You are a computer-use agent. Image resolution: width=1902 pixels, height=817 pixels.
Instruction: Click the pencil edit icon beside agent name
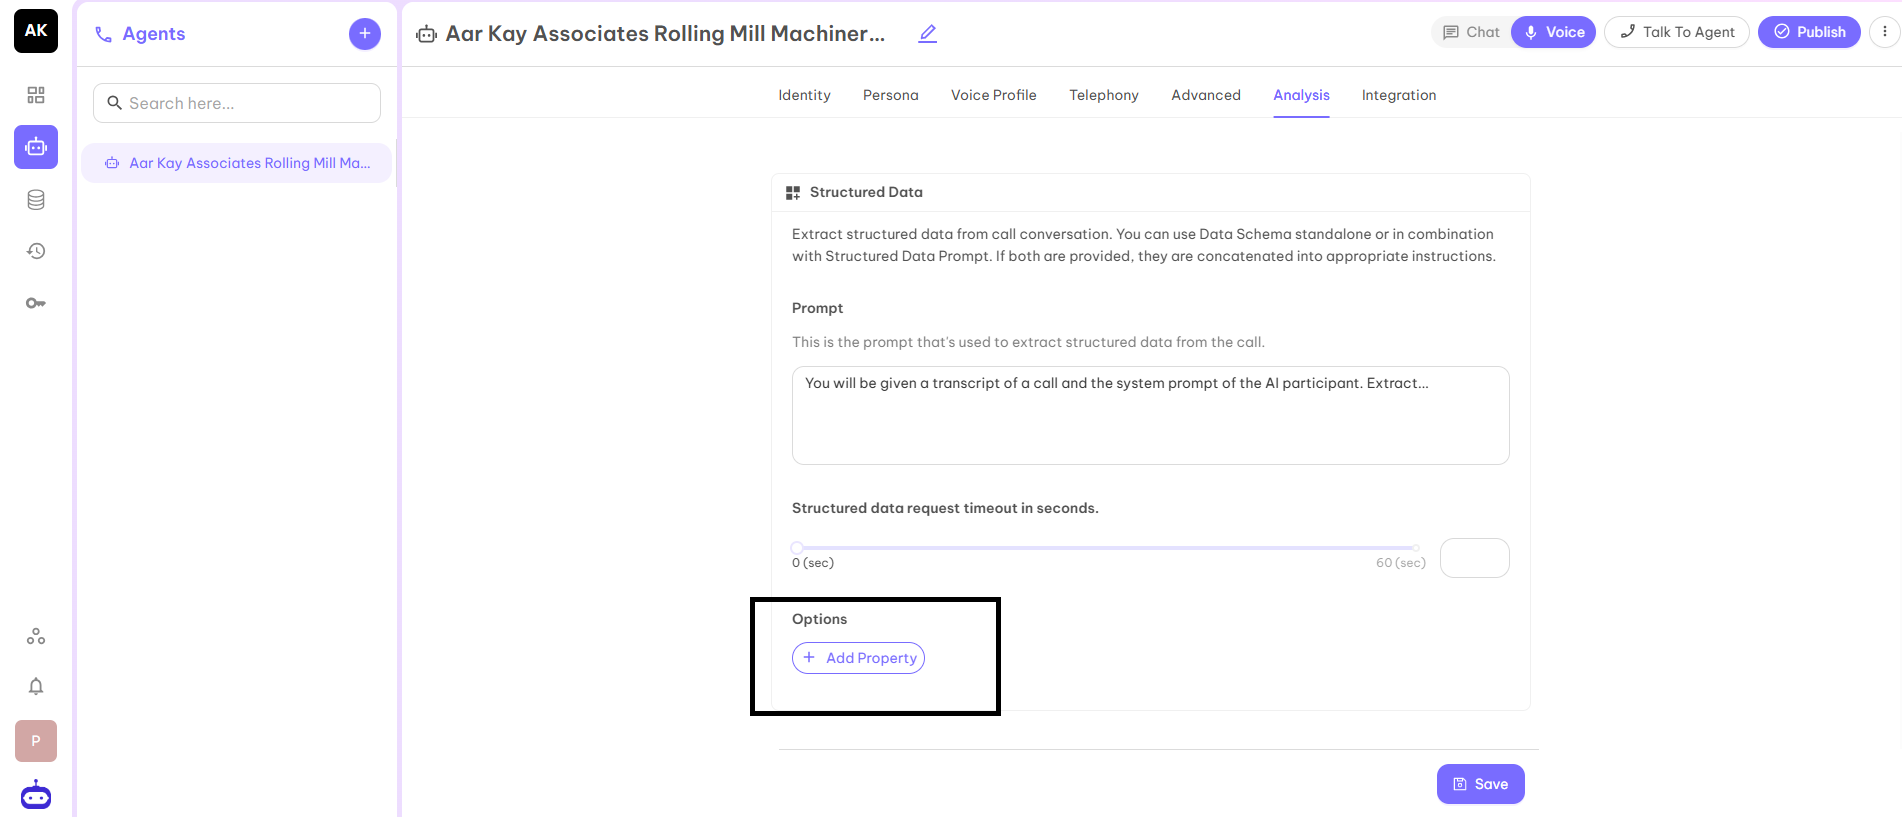tap(928, 34)
